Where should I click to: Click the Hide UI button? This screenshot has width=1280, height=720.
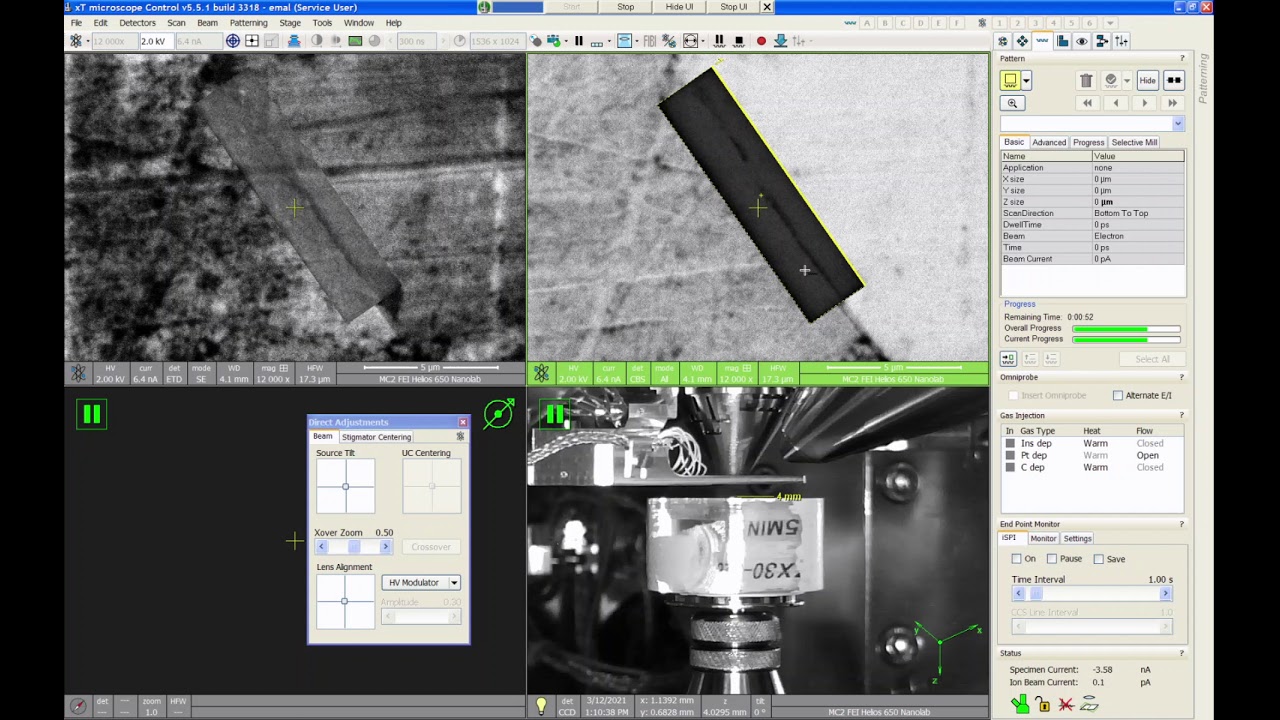coord(679,7)
